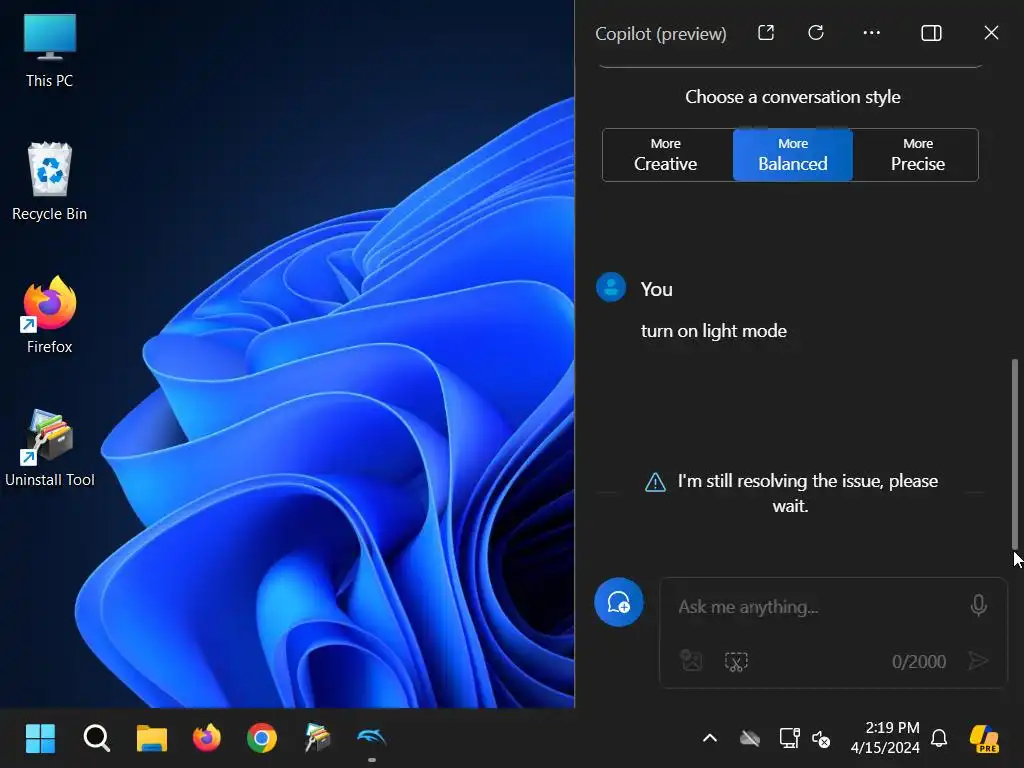
Task: Show hidden system tray icons
Action: [x=710, y=739]
